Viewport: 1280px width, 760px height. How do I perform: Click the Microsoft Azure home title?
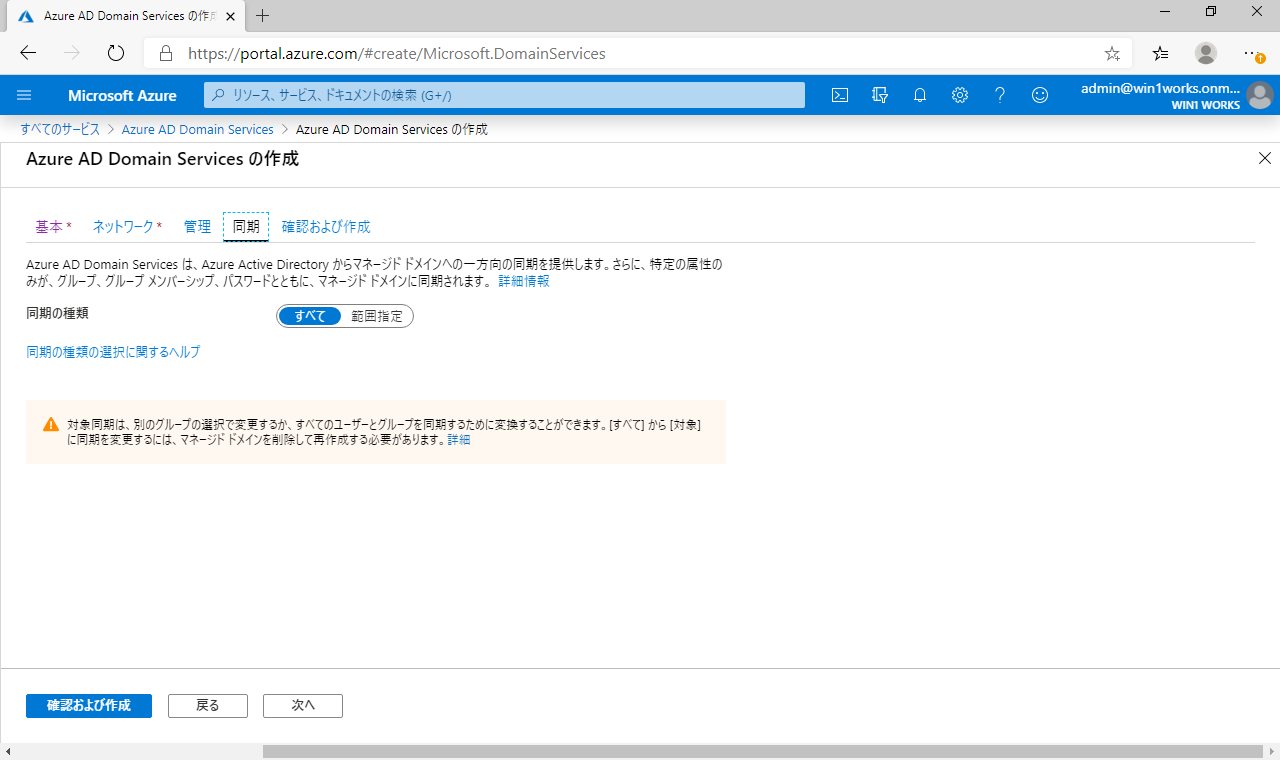click(122, 96)
